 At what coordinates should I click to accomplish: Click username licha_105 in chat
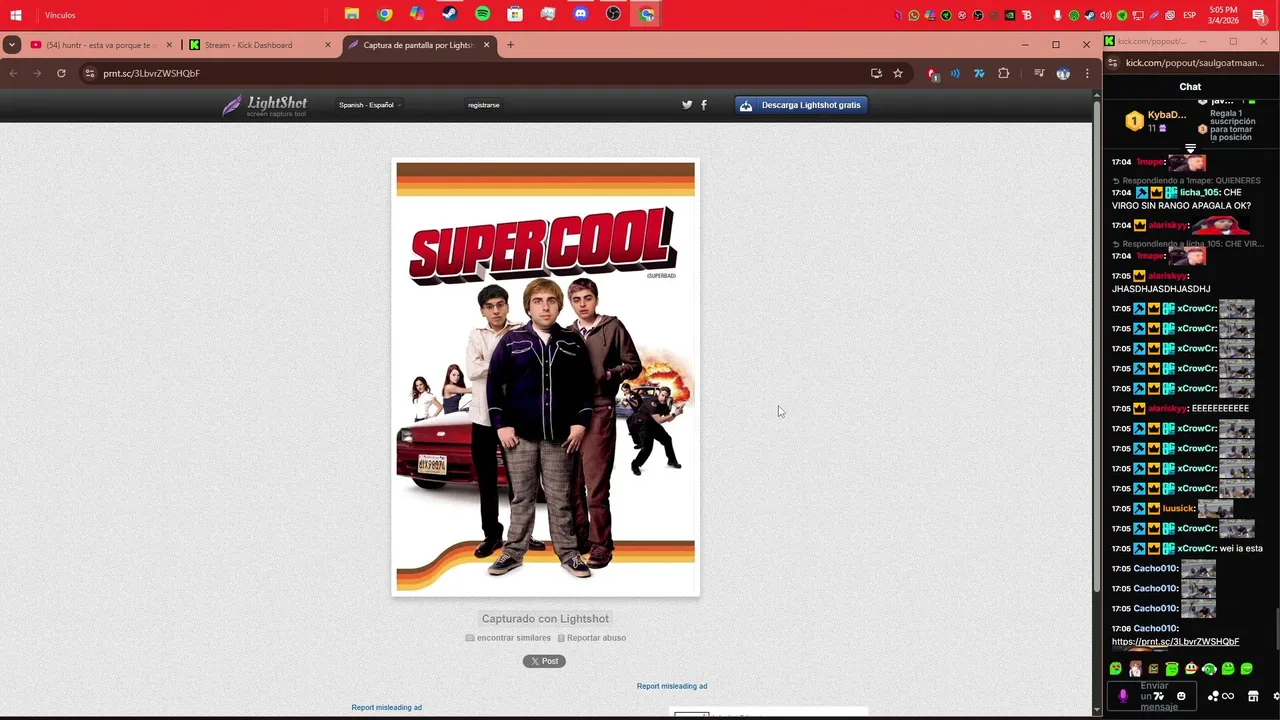coord(1199,193)
